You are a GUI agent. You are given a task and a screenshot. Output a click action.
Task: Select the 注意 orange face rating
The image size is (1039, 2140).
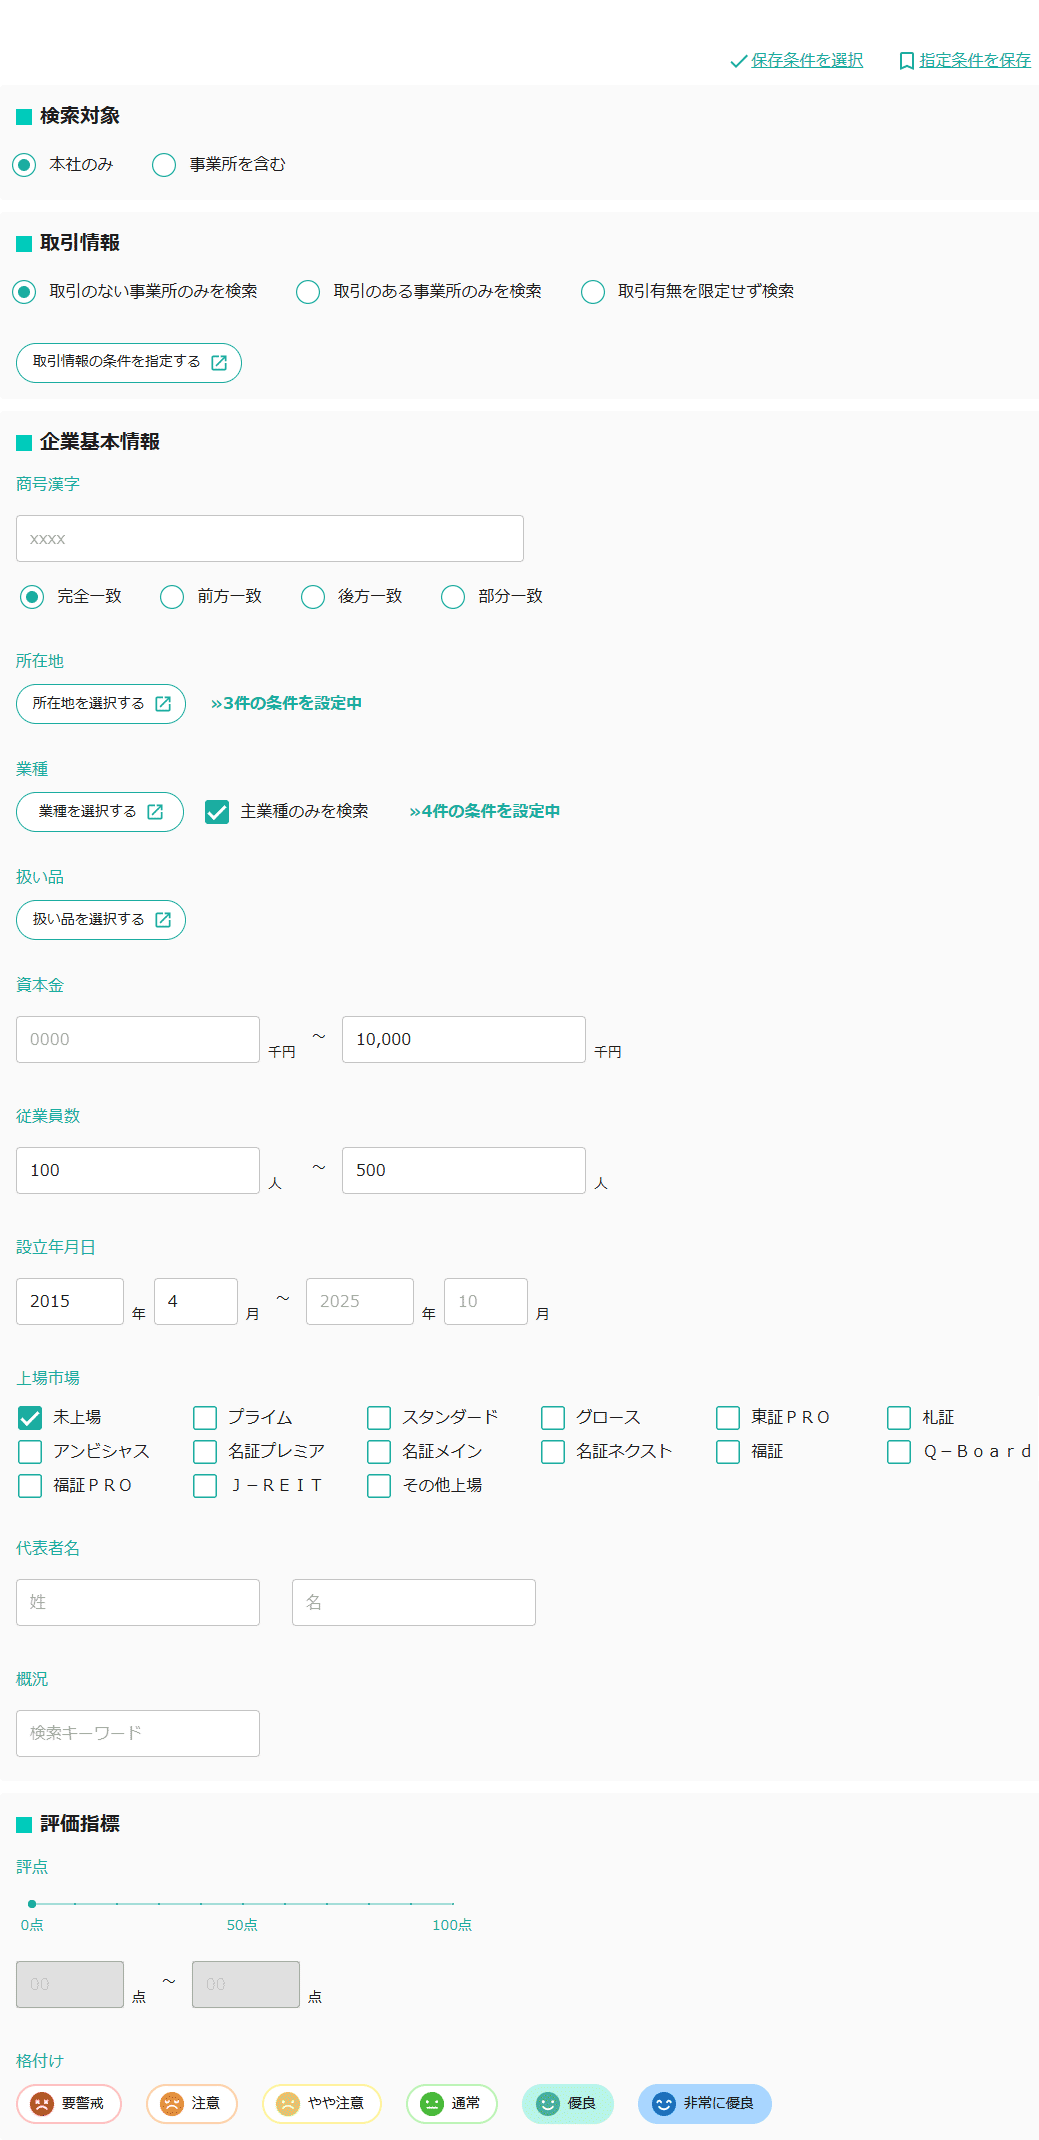[x=172, y=2103]
